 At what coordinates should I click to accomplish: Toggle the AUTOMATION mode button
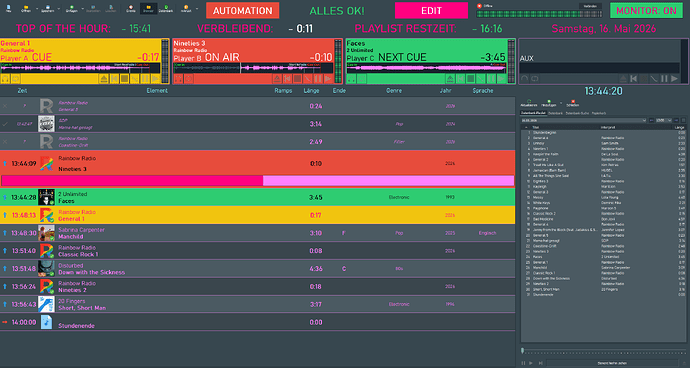[242, 11]
